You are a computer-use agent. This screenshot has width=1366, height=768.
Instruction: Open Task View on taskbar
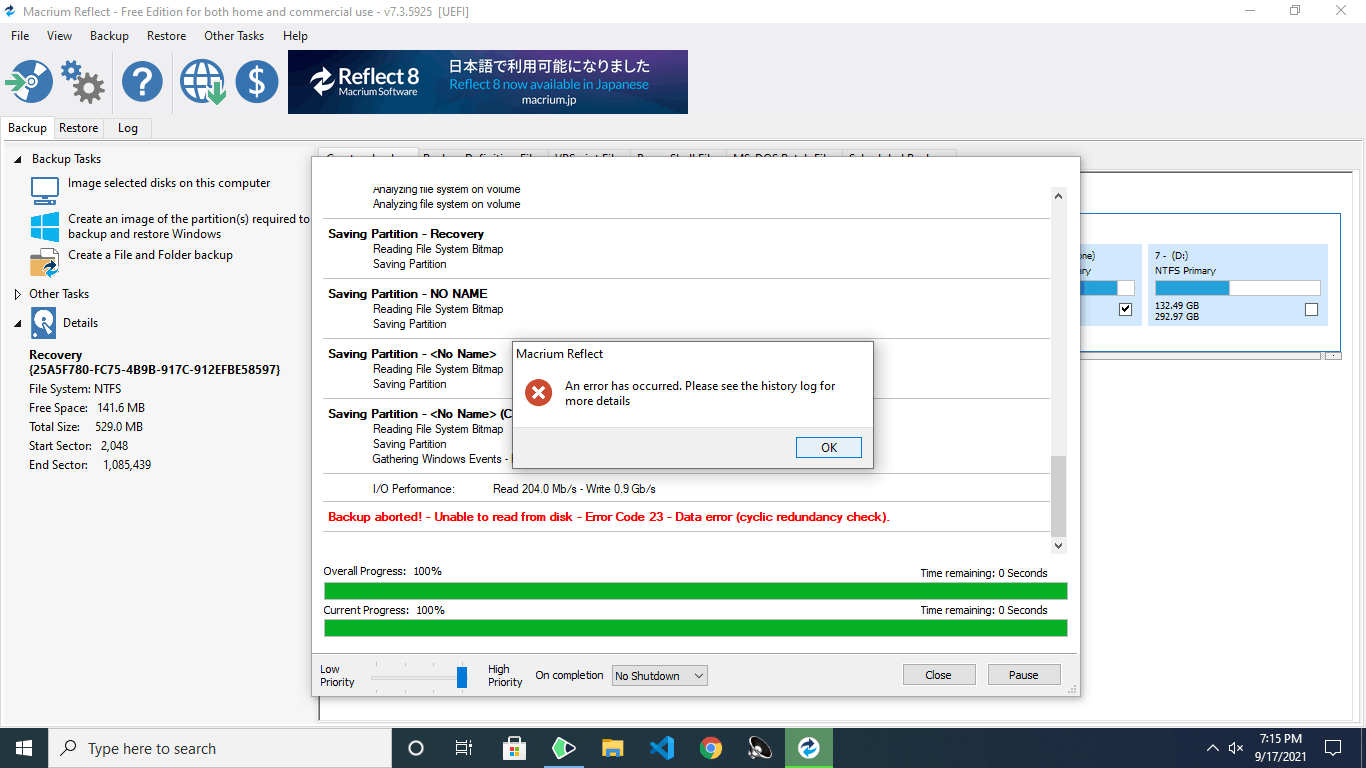[464, 748]
